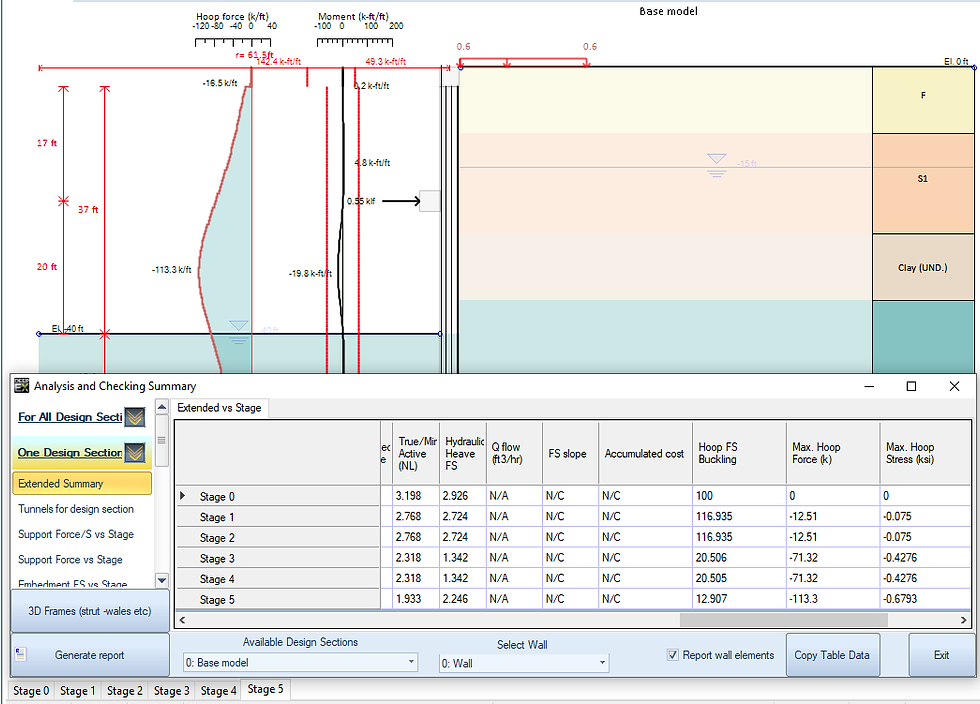Click the table horizontal scroll left arrow
This screenshot has width=980, height=704.
pos(182,620)
